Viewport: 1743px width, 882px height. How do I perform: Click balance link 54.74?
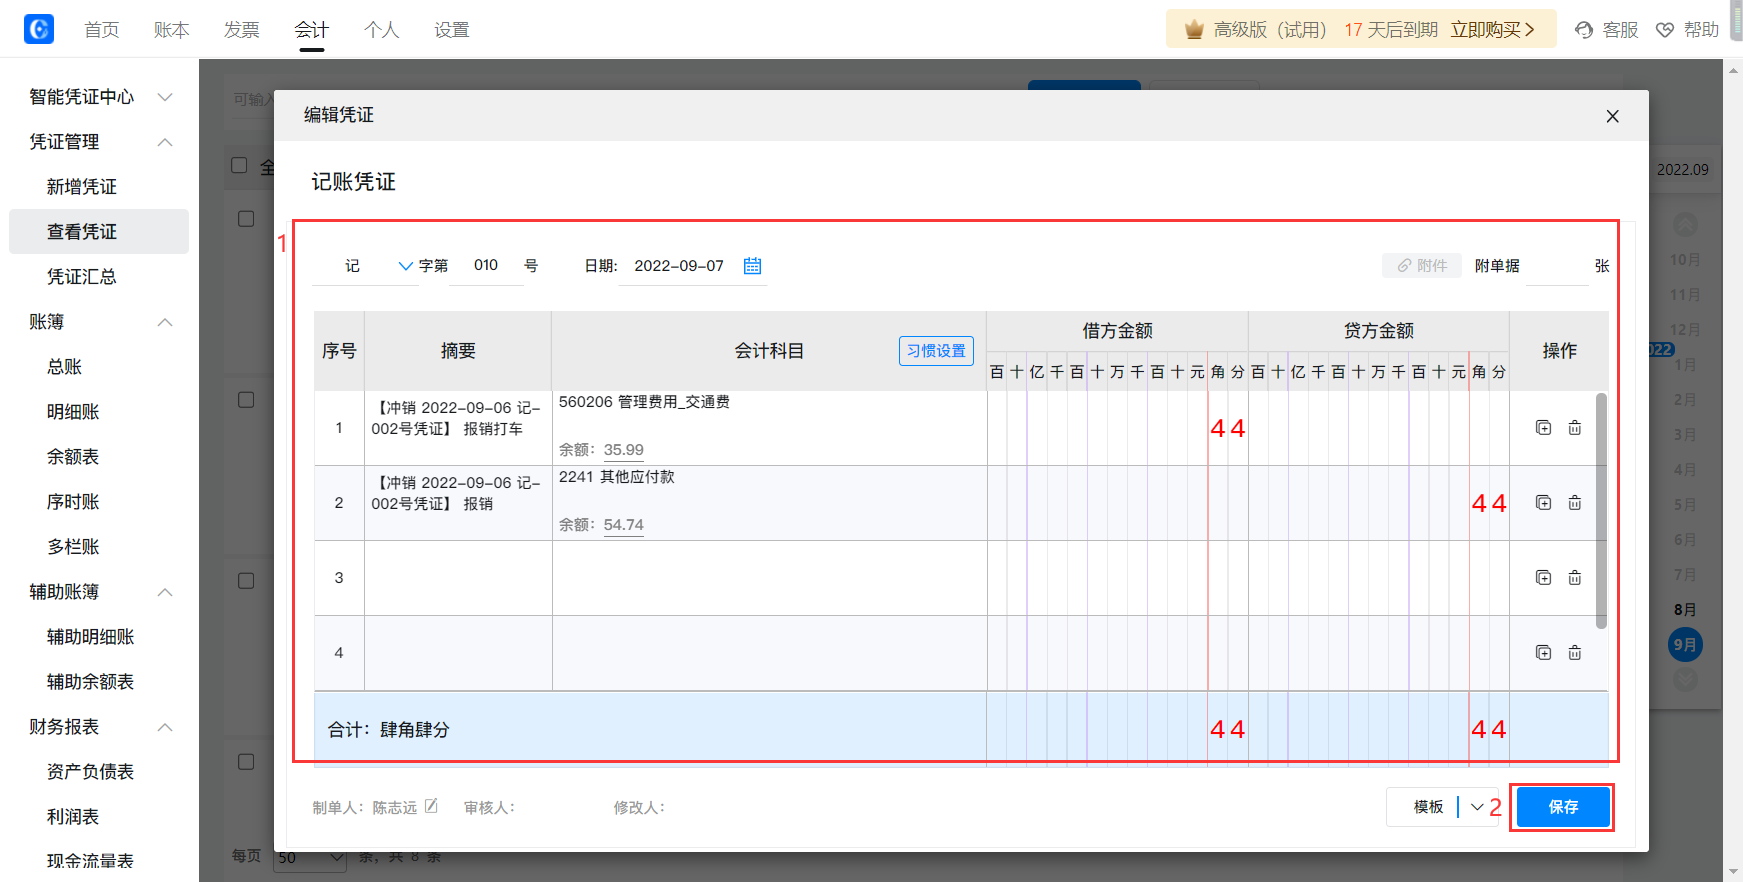(624, 525)
